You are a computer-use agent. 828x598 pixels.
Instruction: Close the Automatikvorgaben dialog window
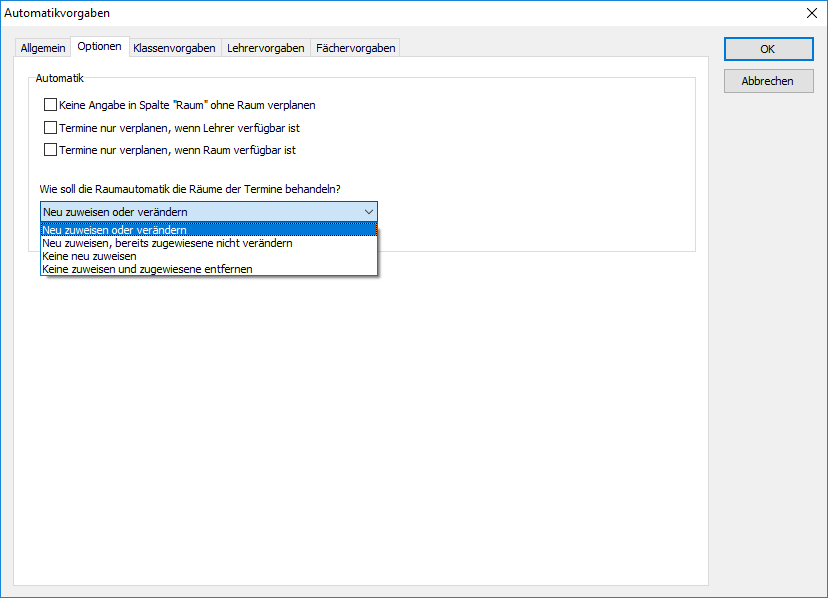(x=812, y=13)
